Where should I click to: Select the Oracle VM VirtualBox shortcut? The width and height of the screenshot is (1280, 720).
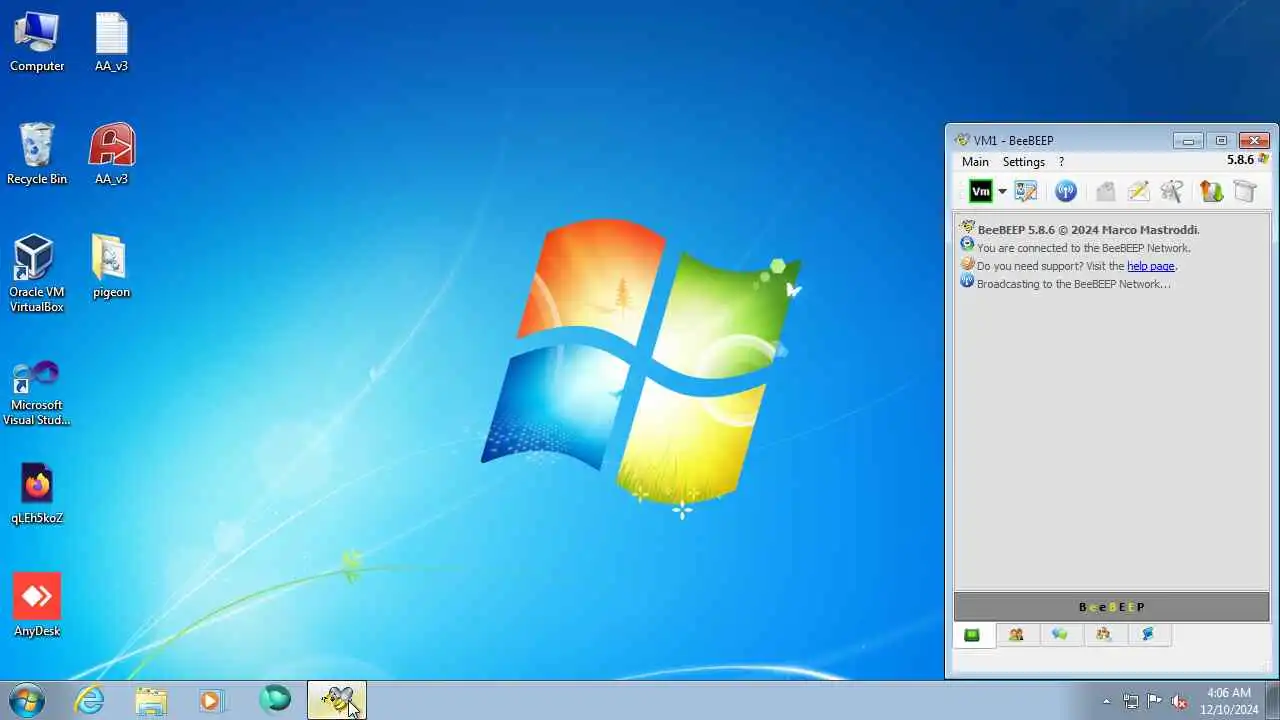(37, 274)
